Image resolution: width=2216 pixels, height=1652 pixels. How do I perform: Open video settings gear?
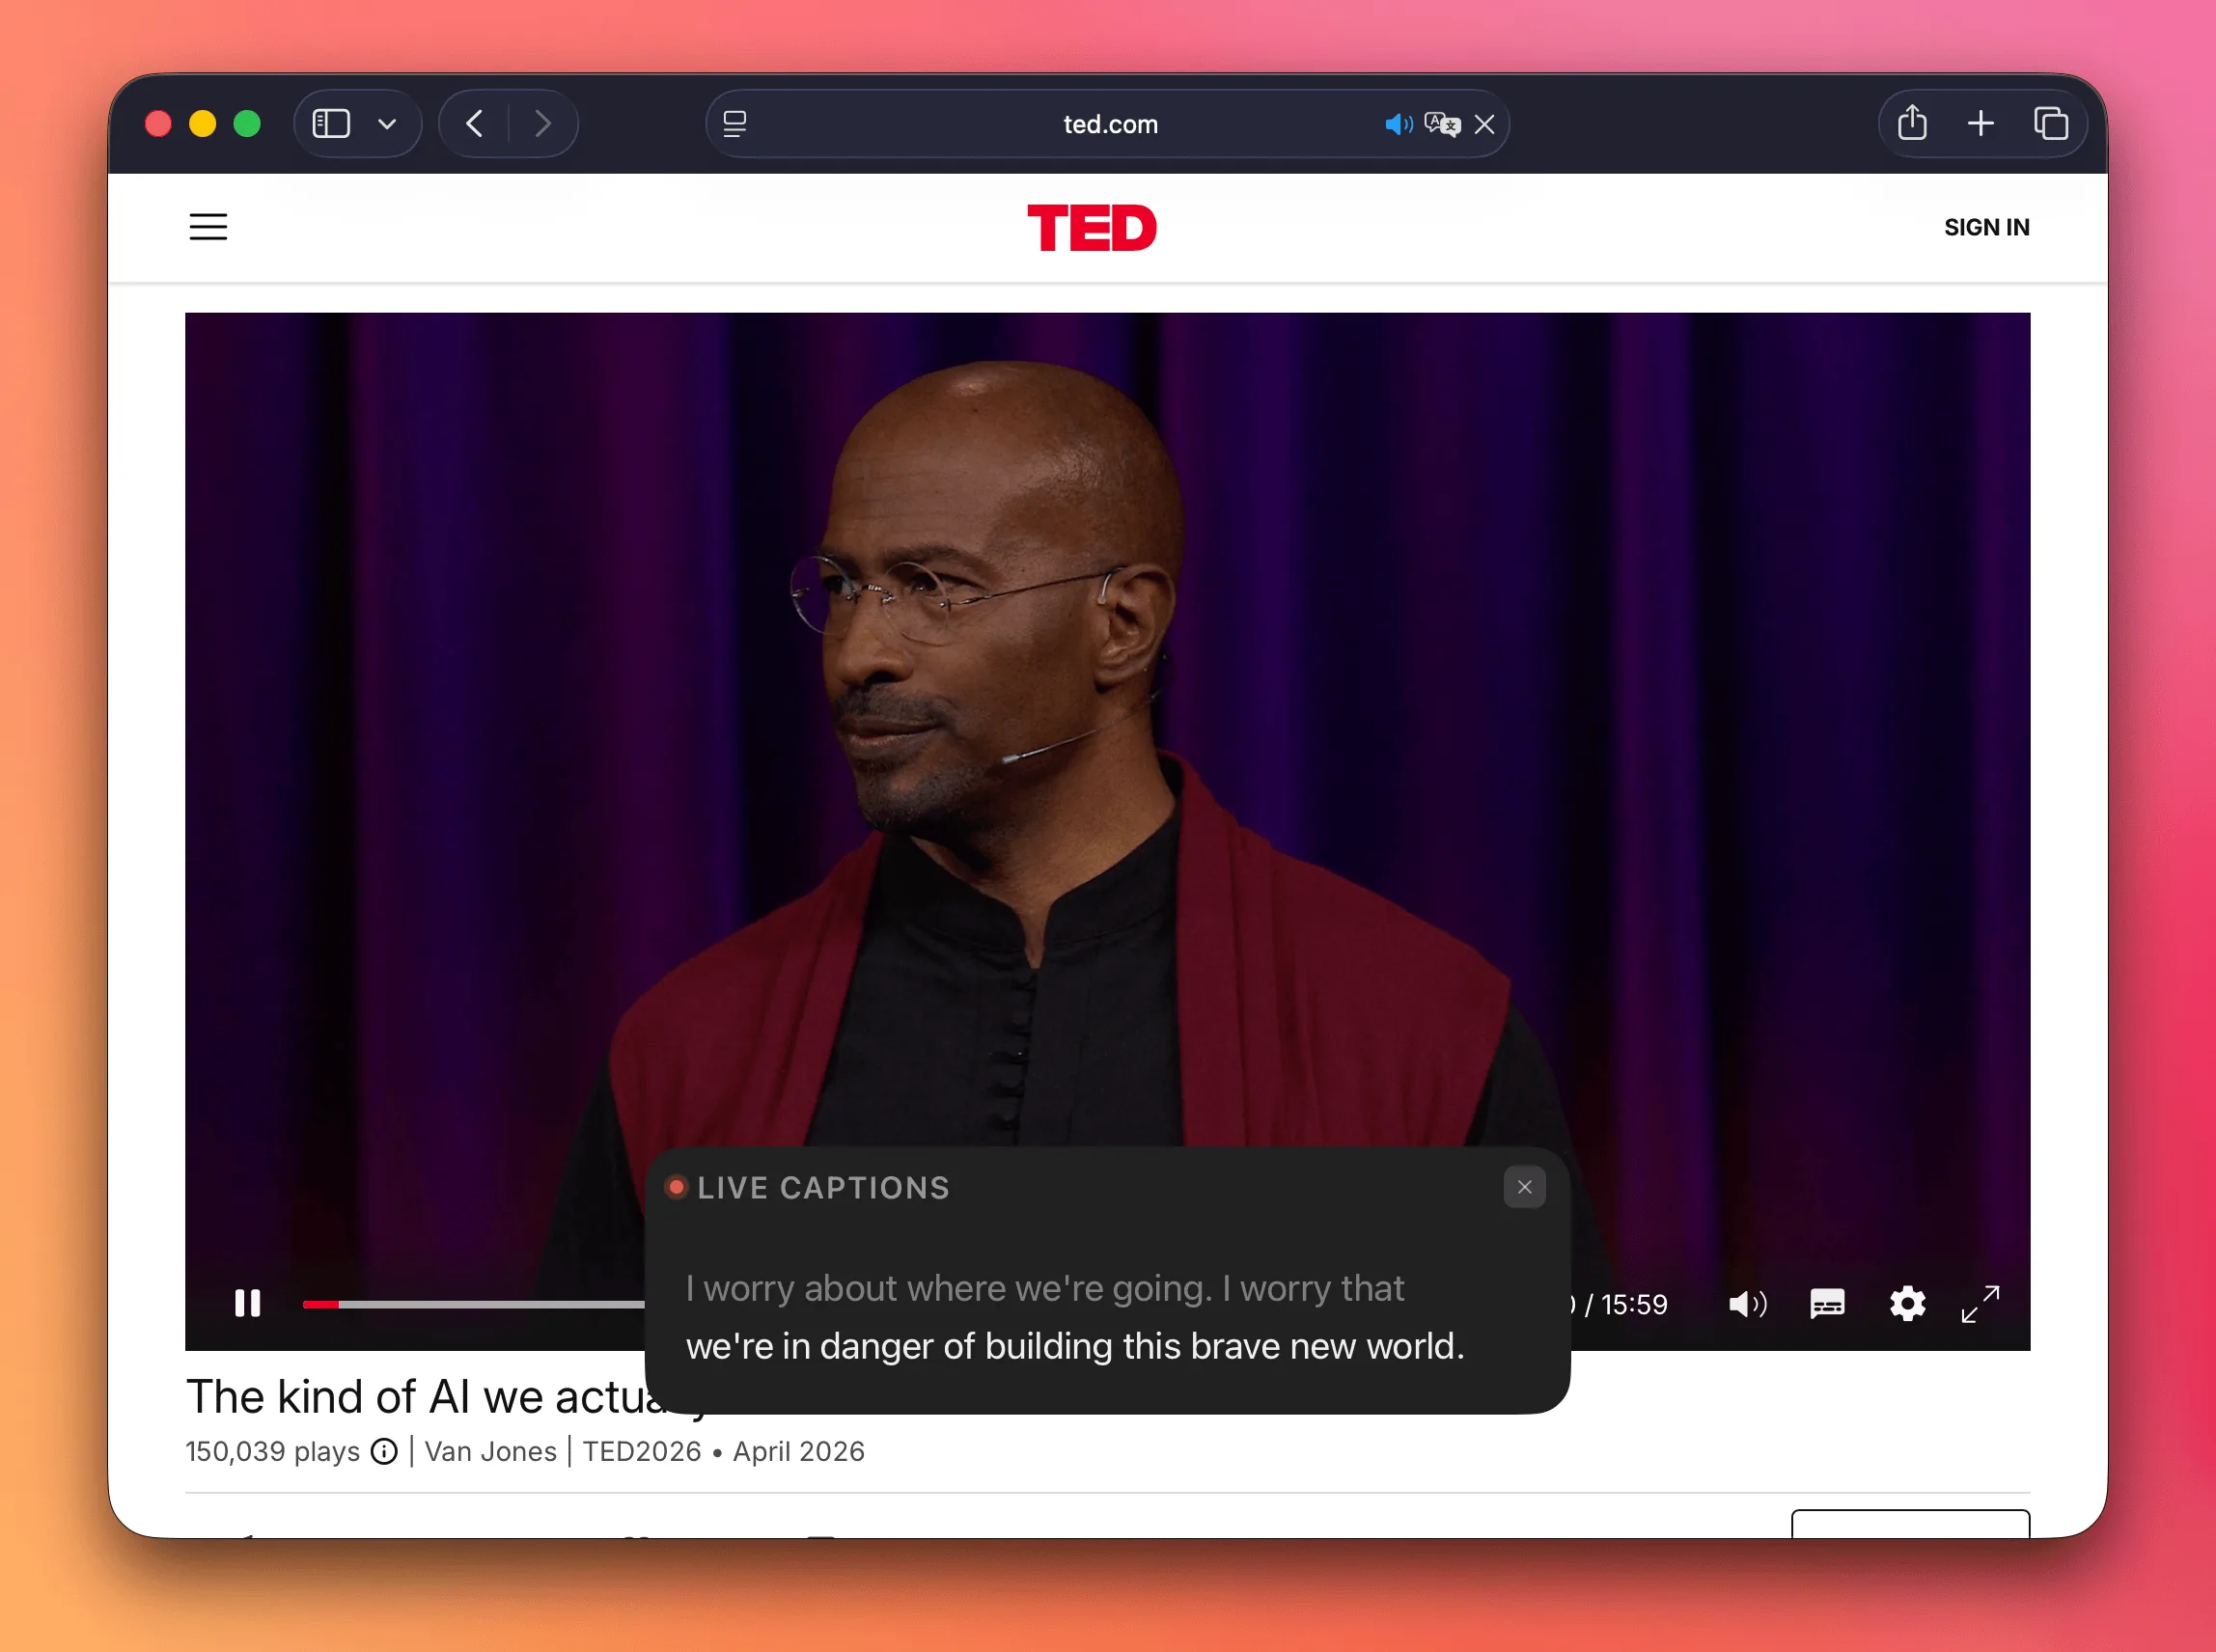pos(1907,1304)
